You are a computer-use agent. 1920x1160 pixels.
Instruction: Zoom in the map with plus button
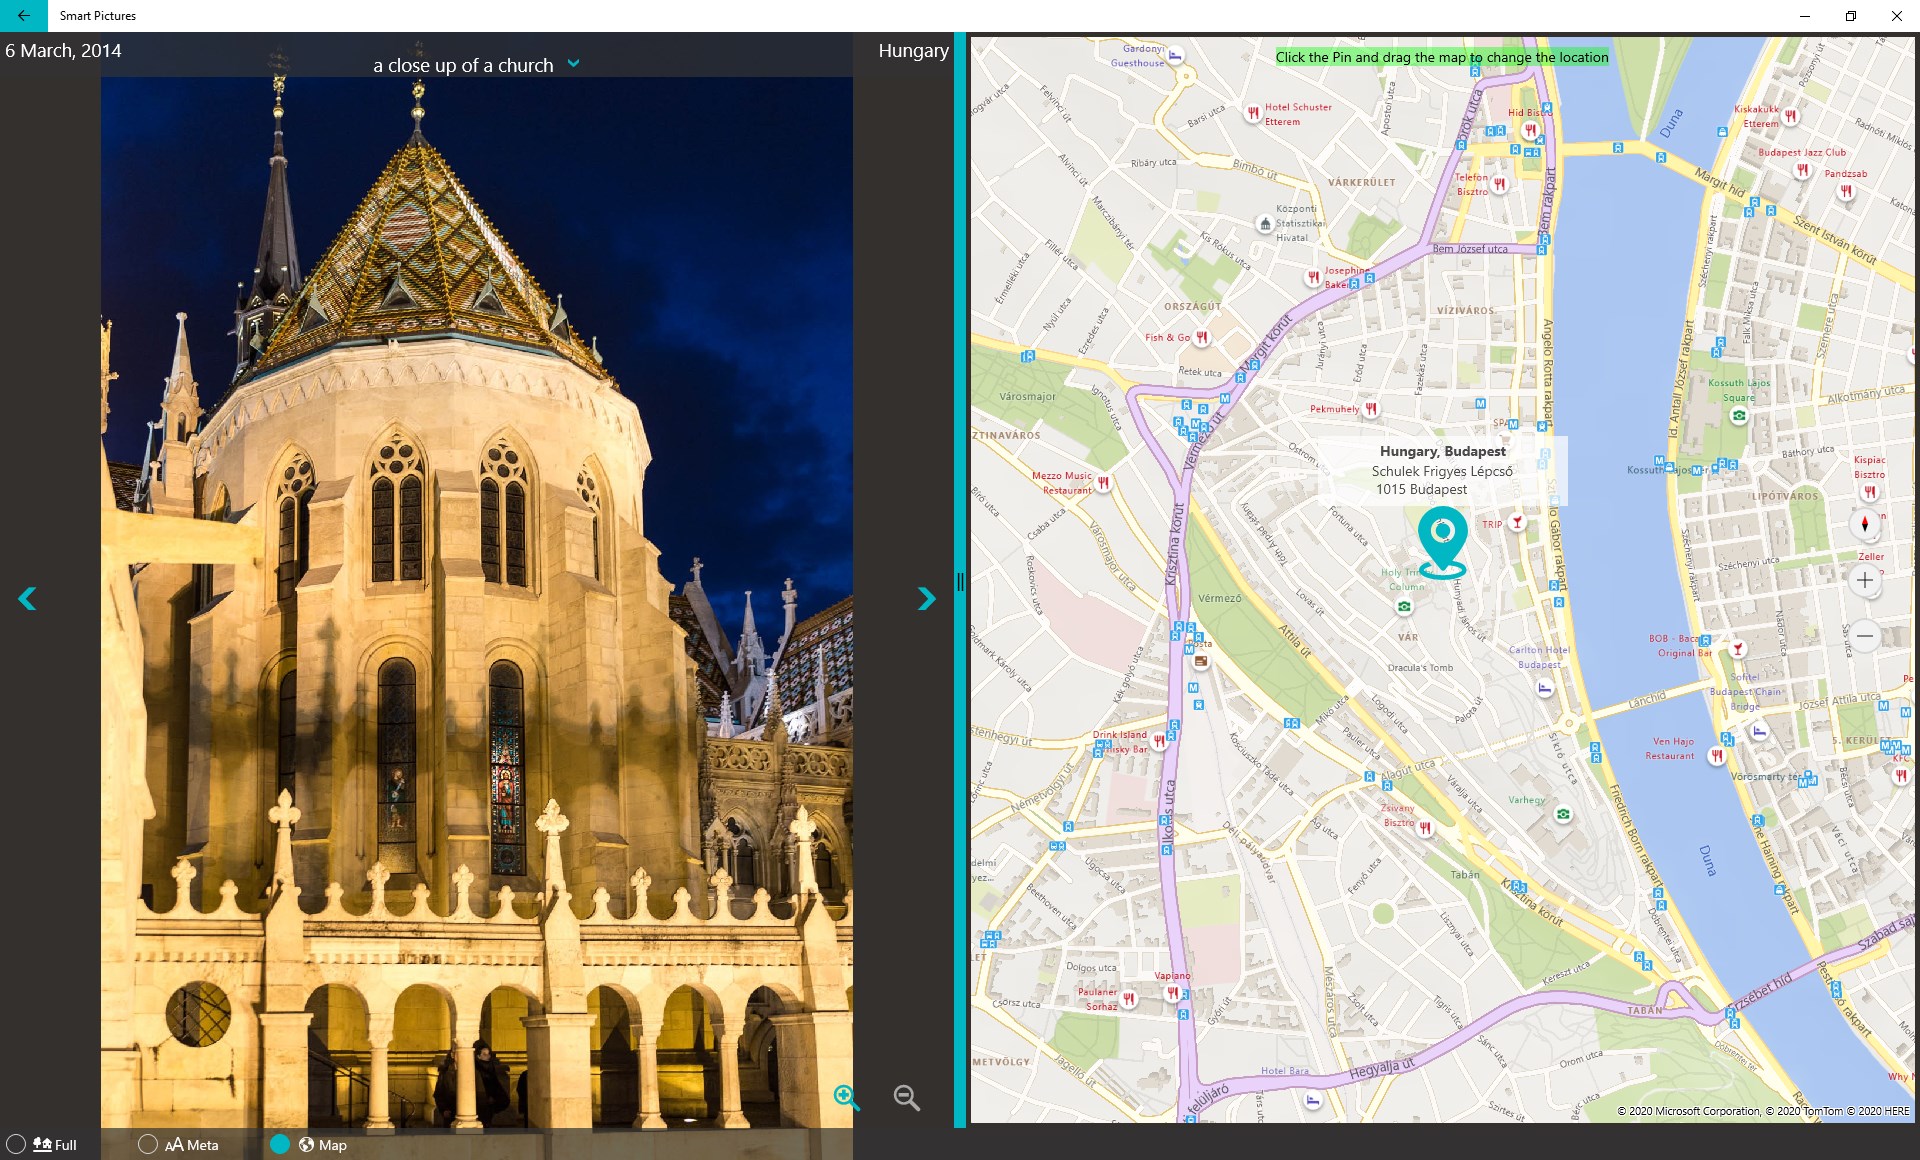[x=1864, y=580]
